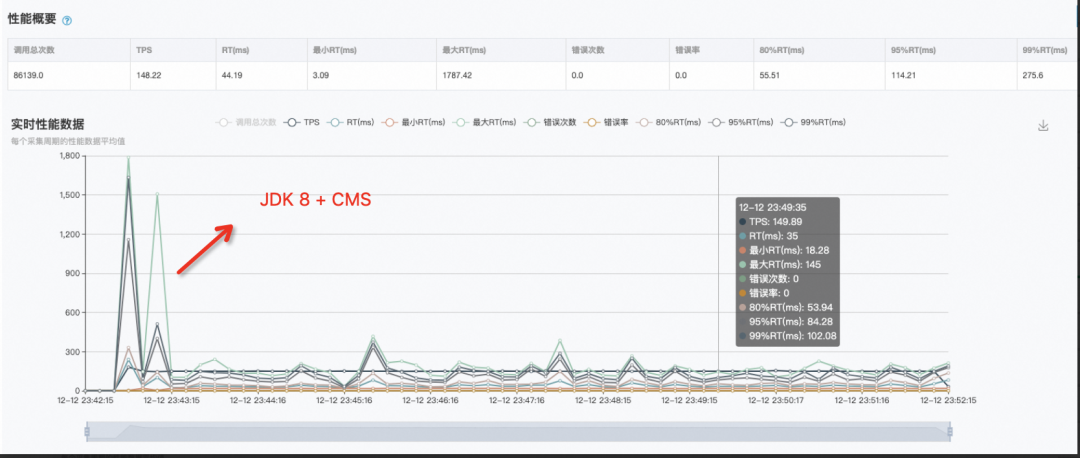1080x458 pixels.
Task: Select the 275.6 99% RT value
Action: tap(1033, 76)
